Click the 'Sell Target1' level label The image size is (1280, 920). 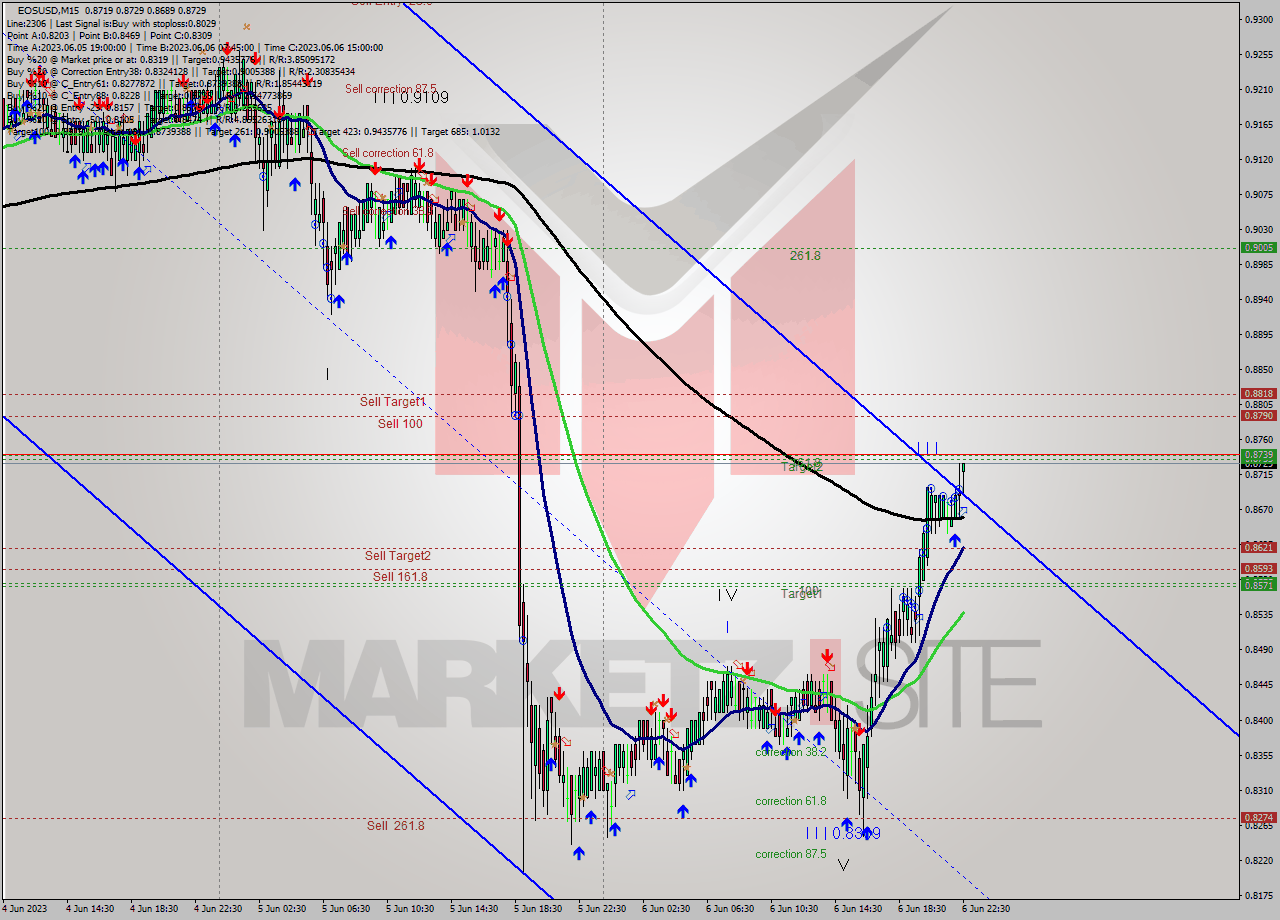(393, 401)
